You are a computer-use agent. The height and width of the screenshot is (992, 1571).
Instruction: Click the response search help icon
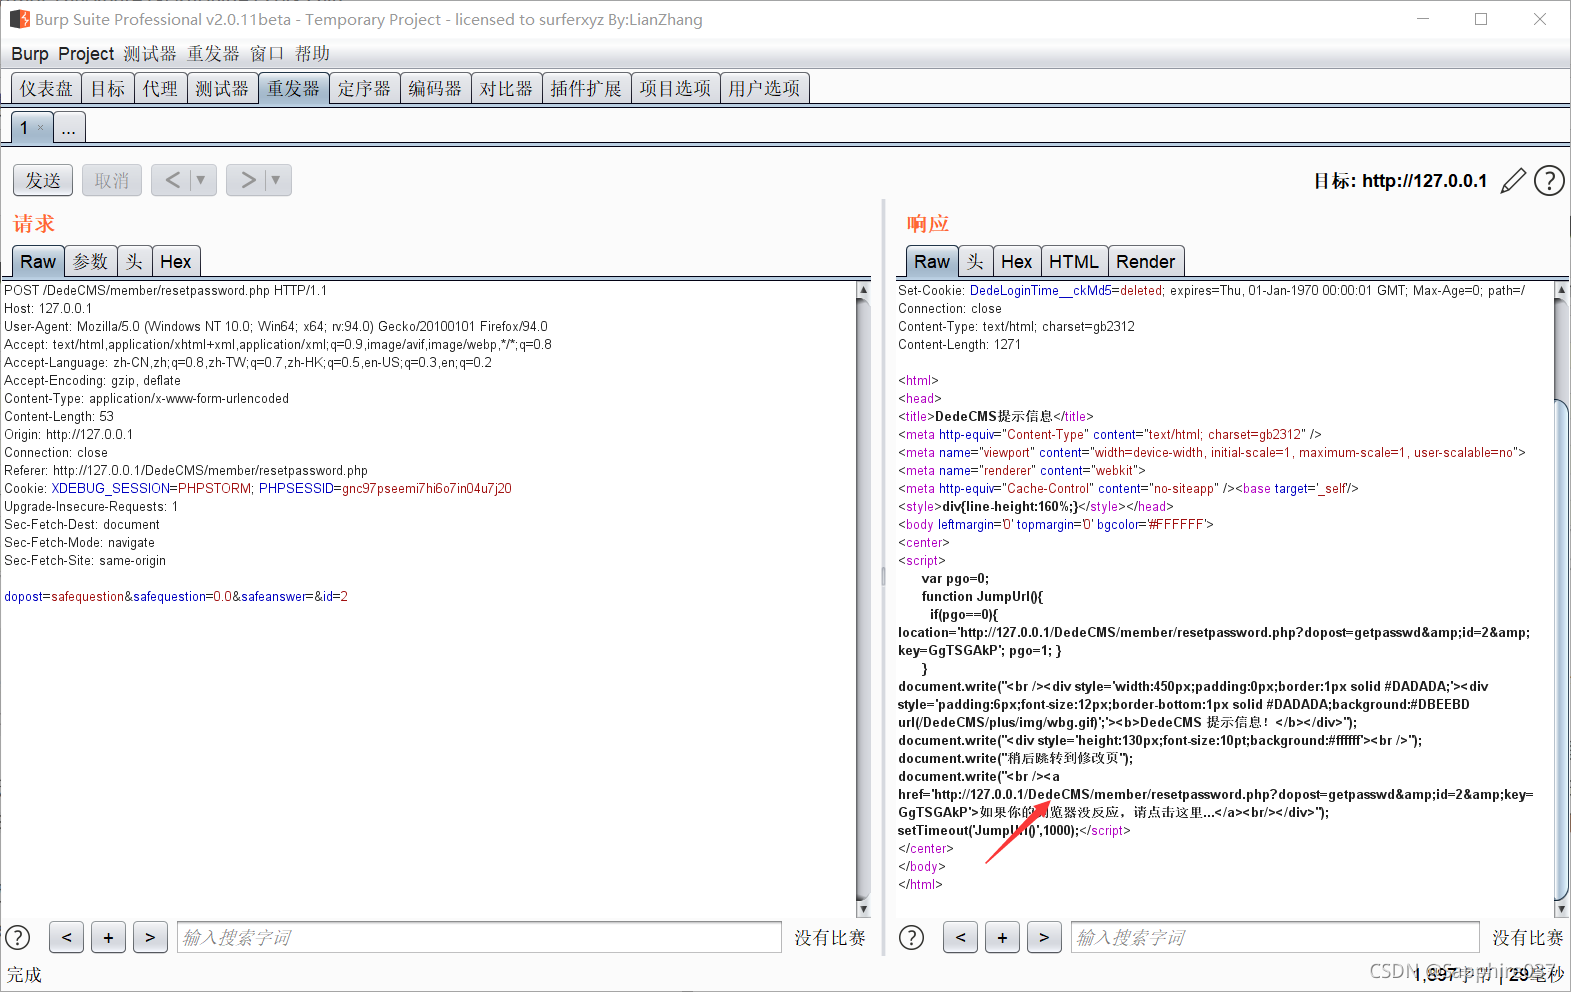911,938
